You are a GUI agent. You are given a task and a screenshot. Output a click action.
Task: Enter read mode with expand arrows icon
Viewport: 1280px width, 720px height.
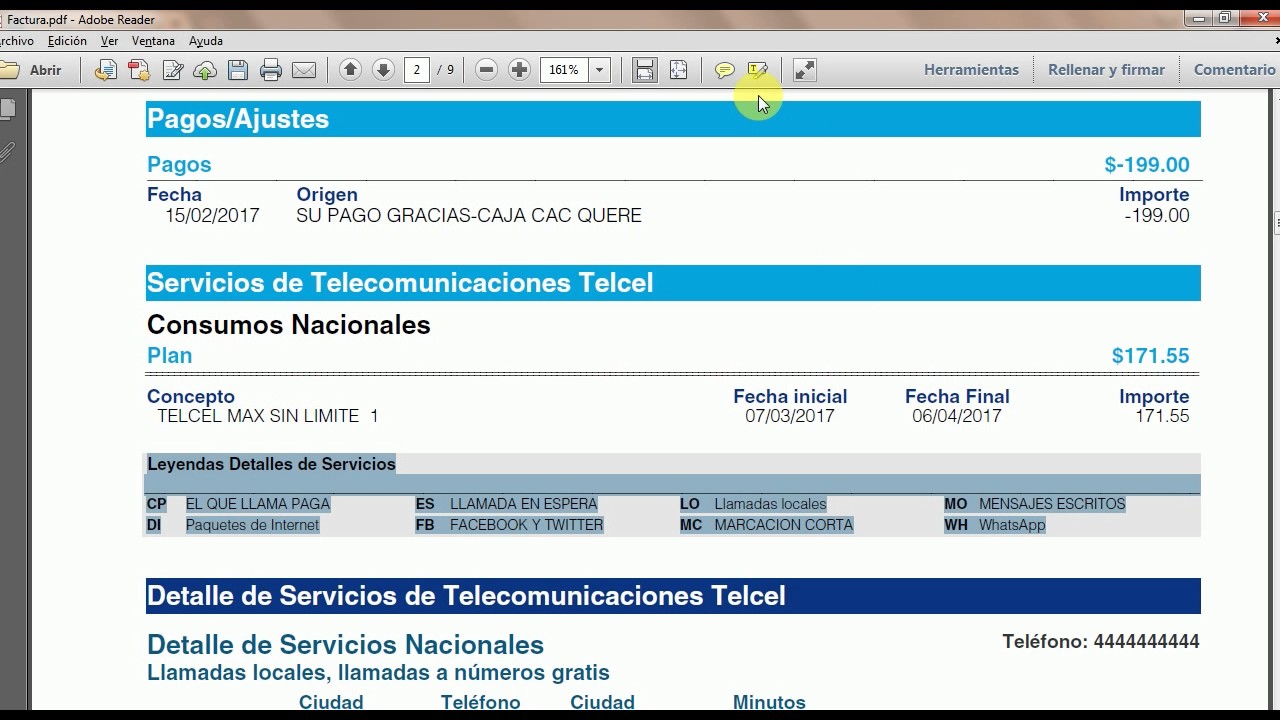tap(805, 70)
